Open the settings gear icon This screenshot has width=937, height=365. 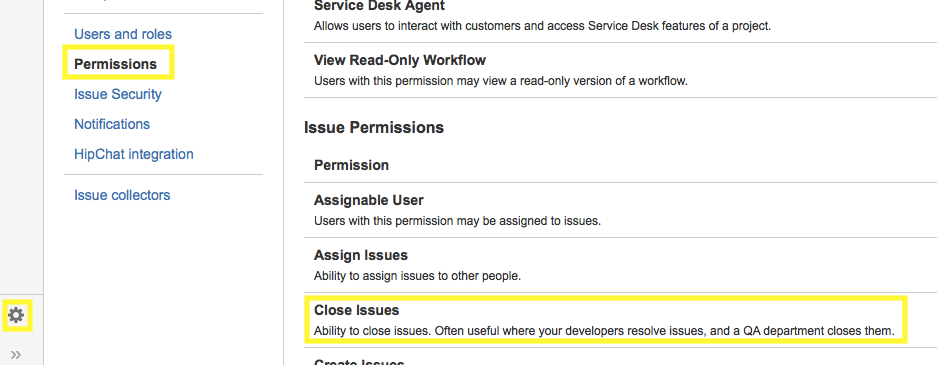(x=16, y=315)
